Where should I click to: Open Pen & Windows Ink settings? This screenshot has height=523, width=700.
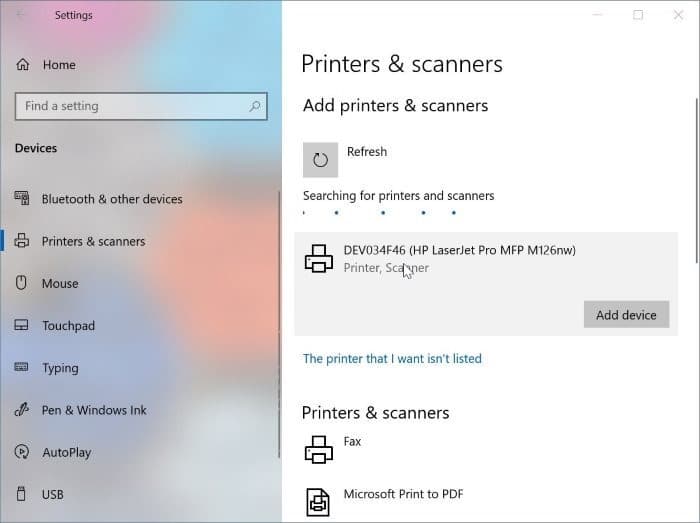point(94,410)
